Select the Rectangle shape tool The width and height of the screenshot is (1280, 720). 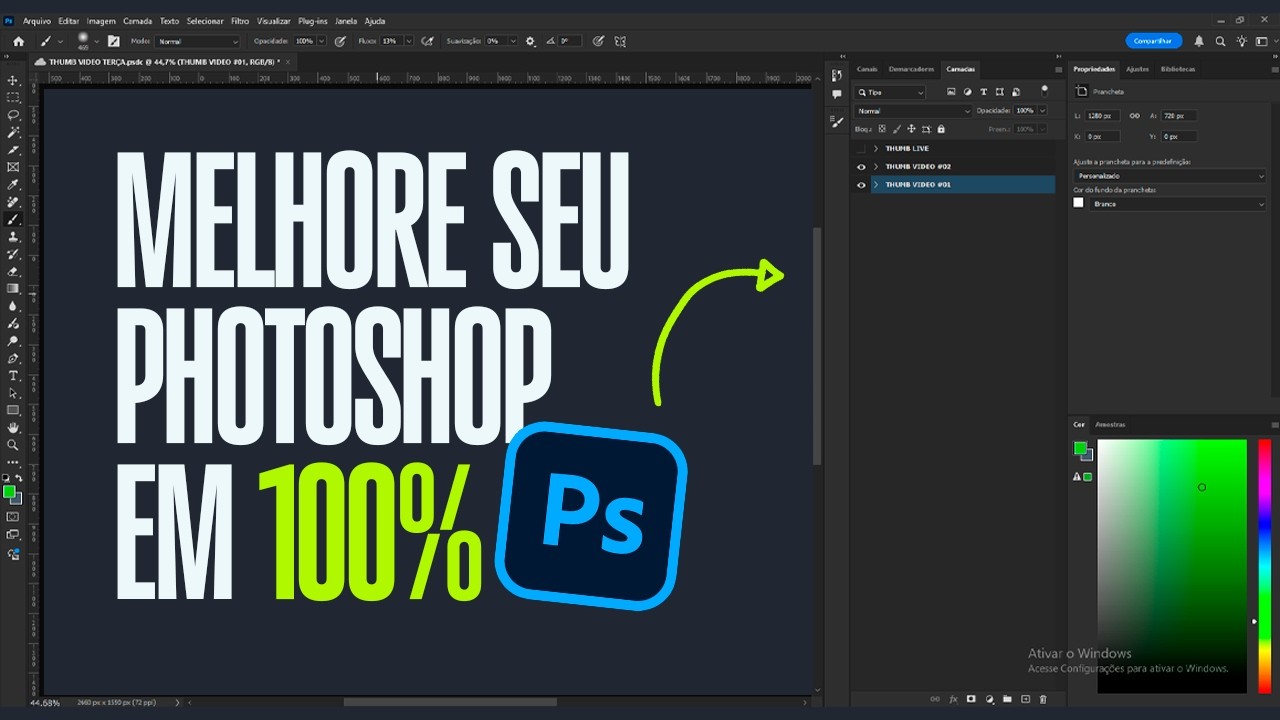click(13, 410)
